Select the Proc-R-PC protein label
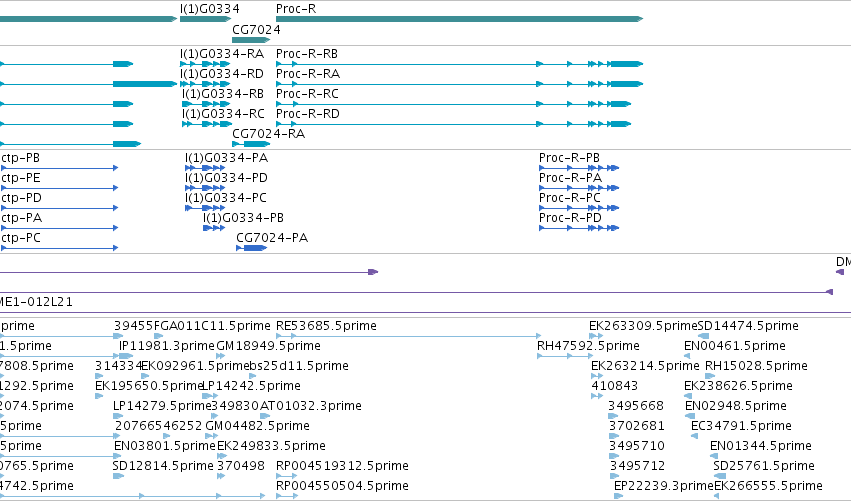The width and height of the screenshot is (851, 501). [570, 198]
